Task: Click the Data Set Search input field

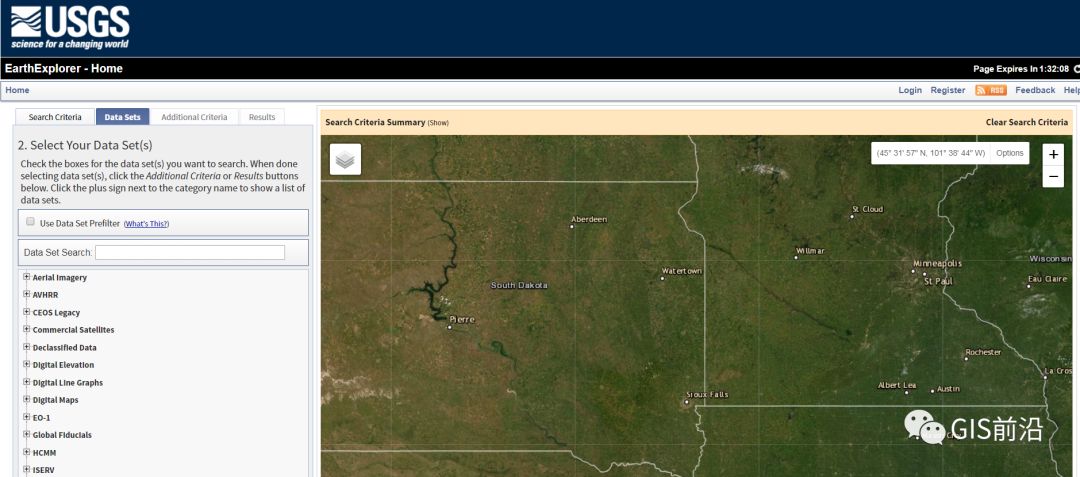Action: point(190,253)
